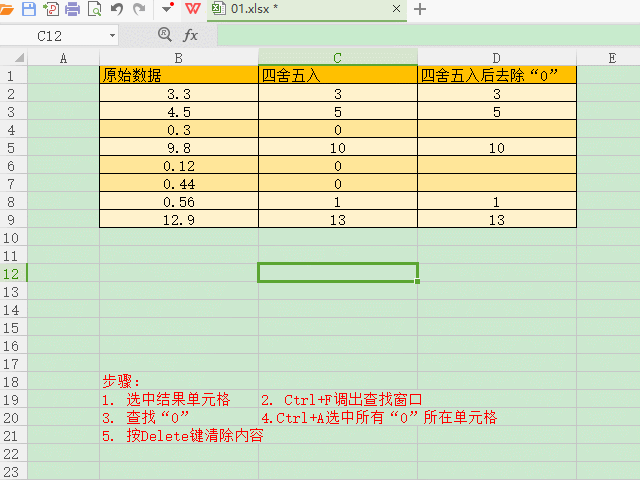Select column C header

338,58
